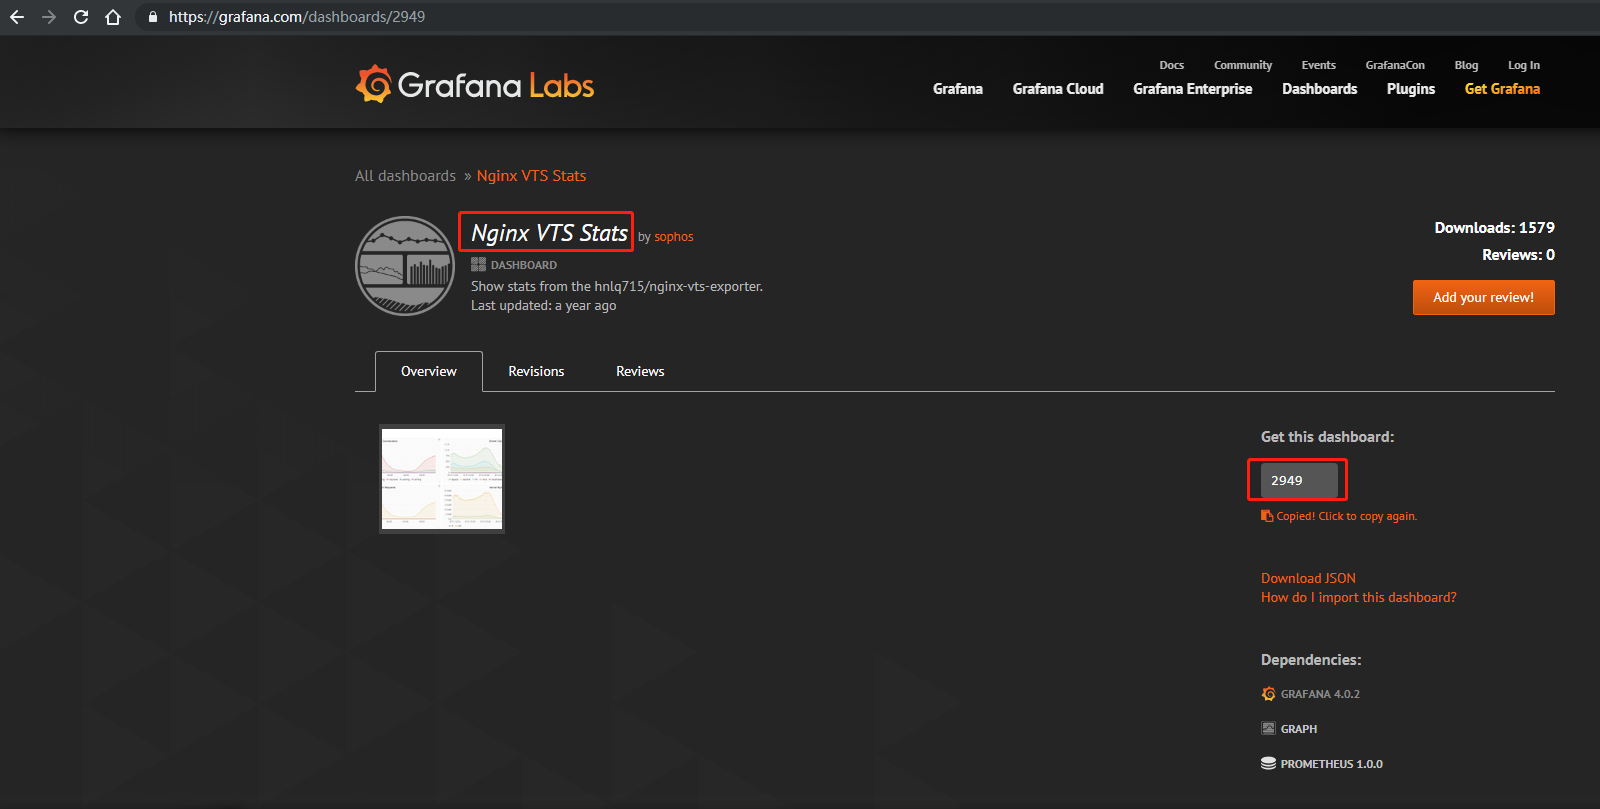This screenshot has width=1600, height=809.
Task: Open the GrafanaCon link
Action: (1395, 65)
